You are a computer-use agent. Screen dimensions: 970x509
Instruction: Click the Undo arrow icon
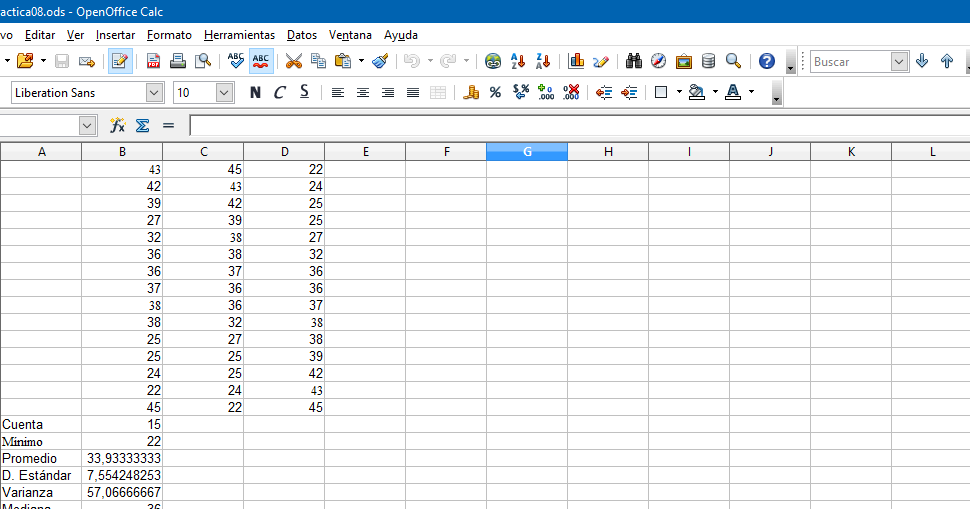click(411, 61)
